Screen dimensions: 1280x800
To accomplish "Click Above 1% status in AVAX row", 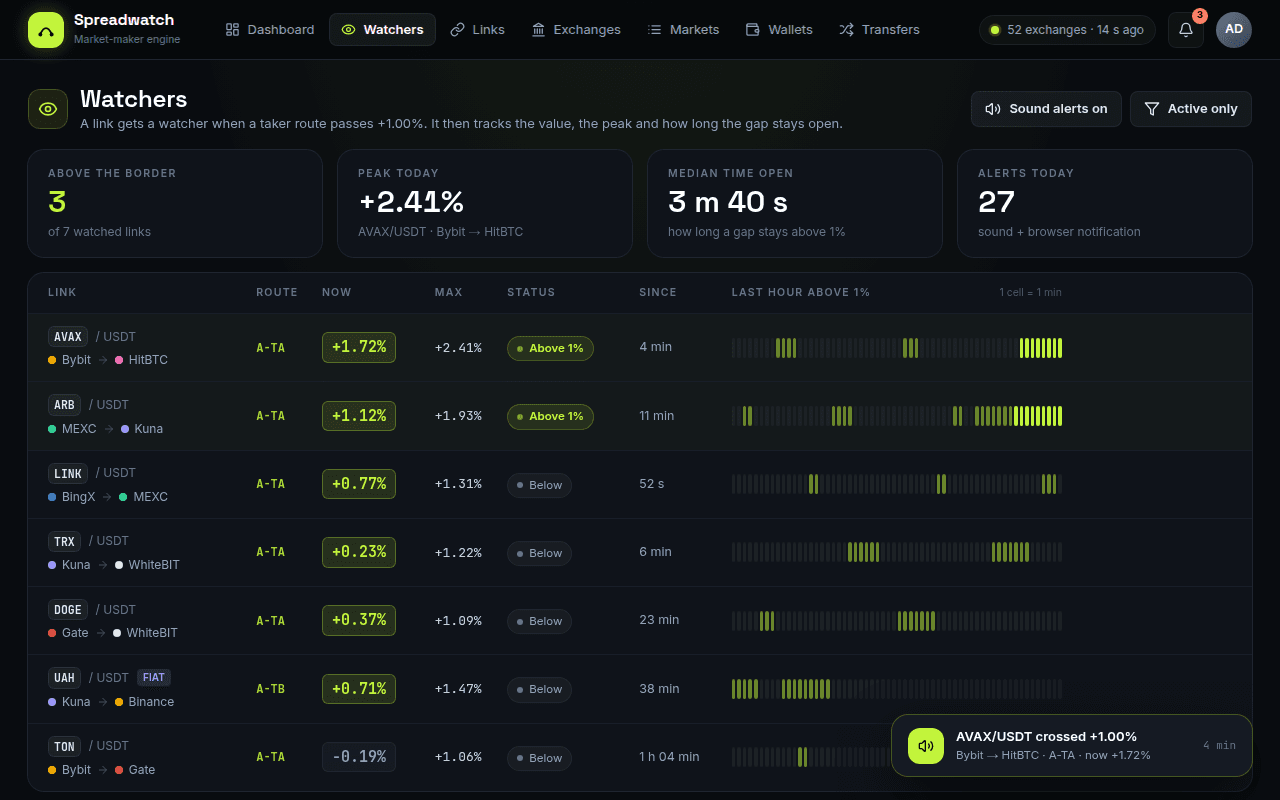I will point(550,348).
